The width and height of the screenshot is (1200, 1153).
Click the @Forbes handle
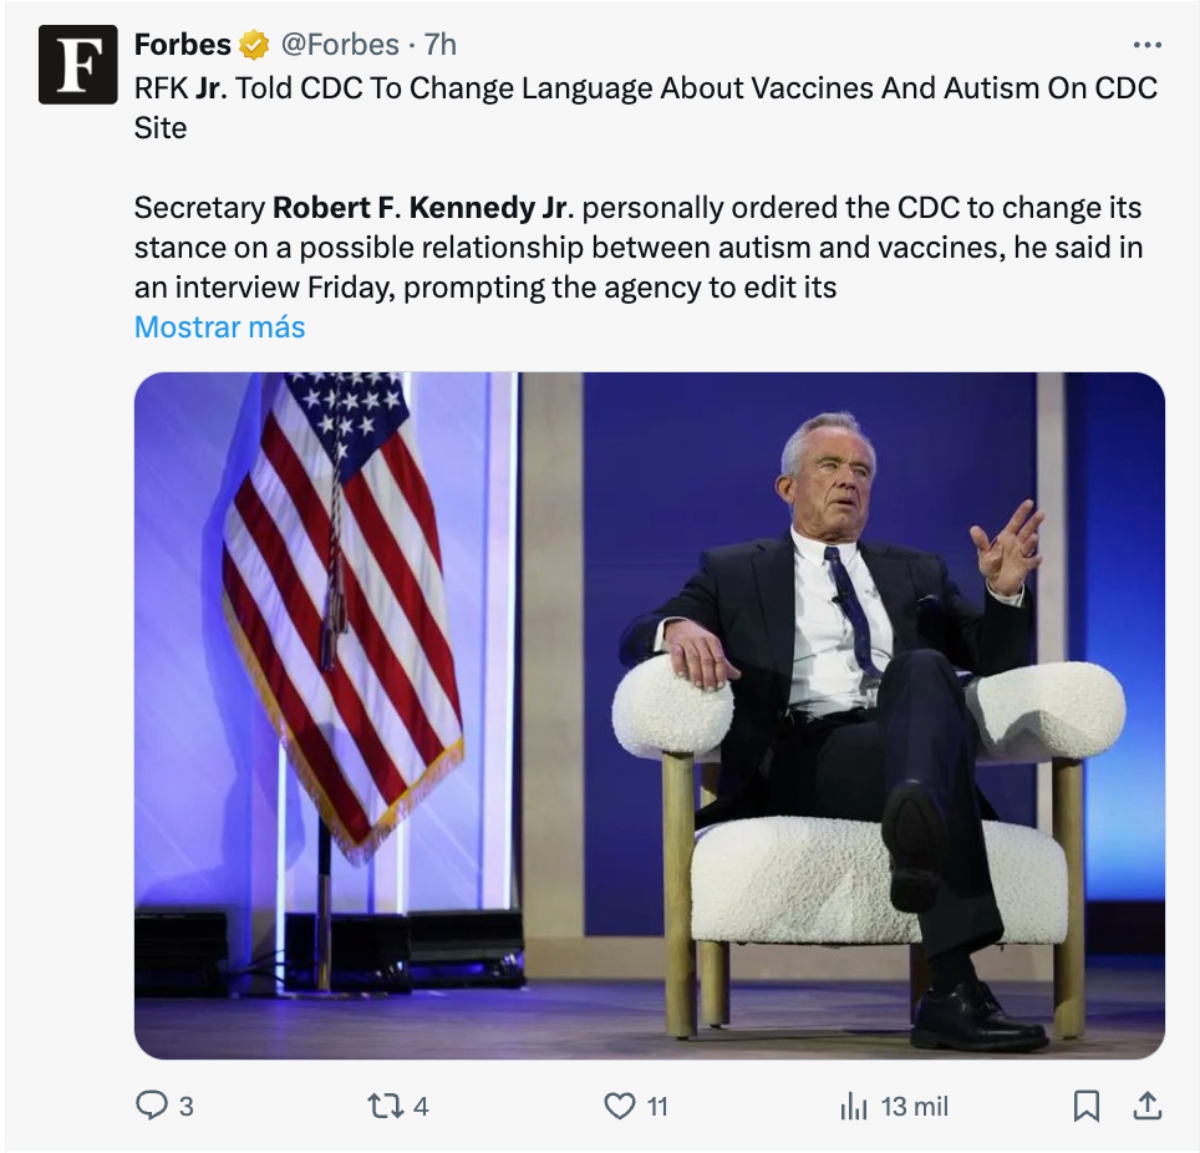pos(339,45)
